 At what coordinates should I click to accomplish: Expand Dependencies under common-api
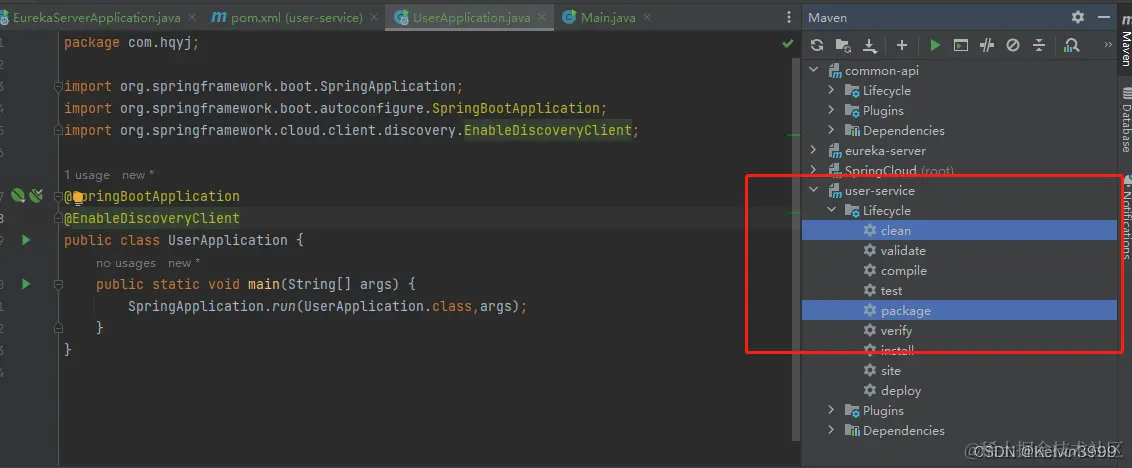(x=831, y=131)
